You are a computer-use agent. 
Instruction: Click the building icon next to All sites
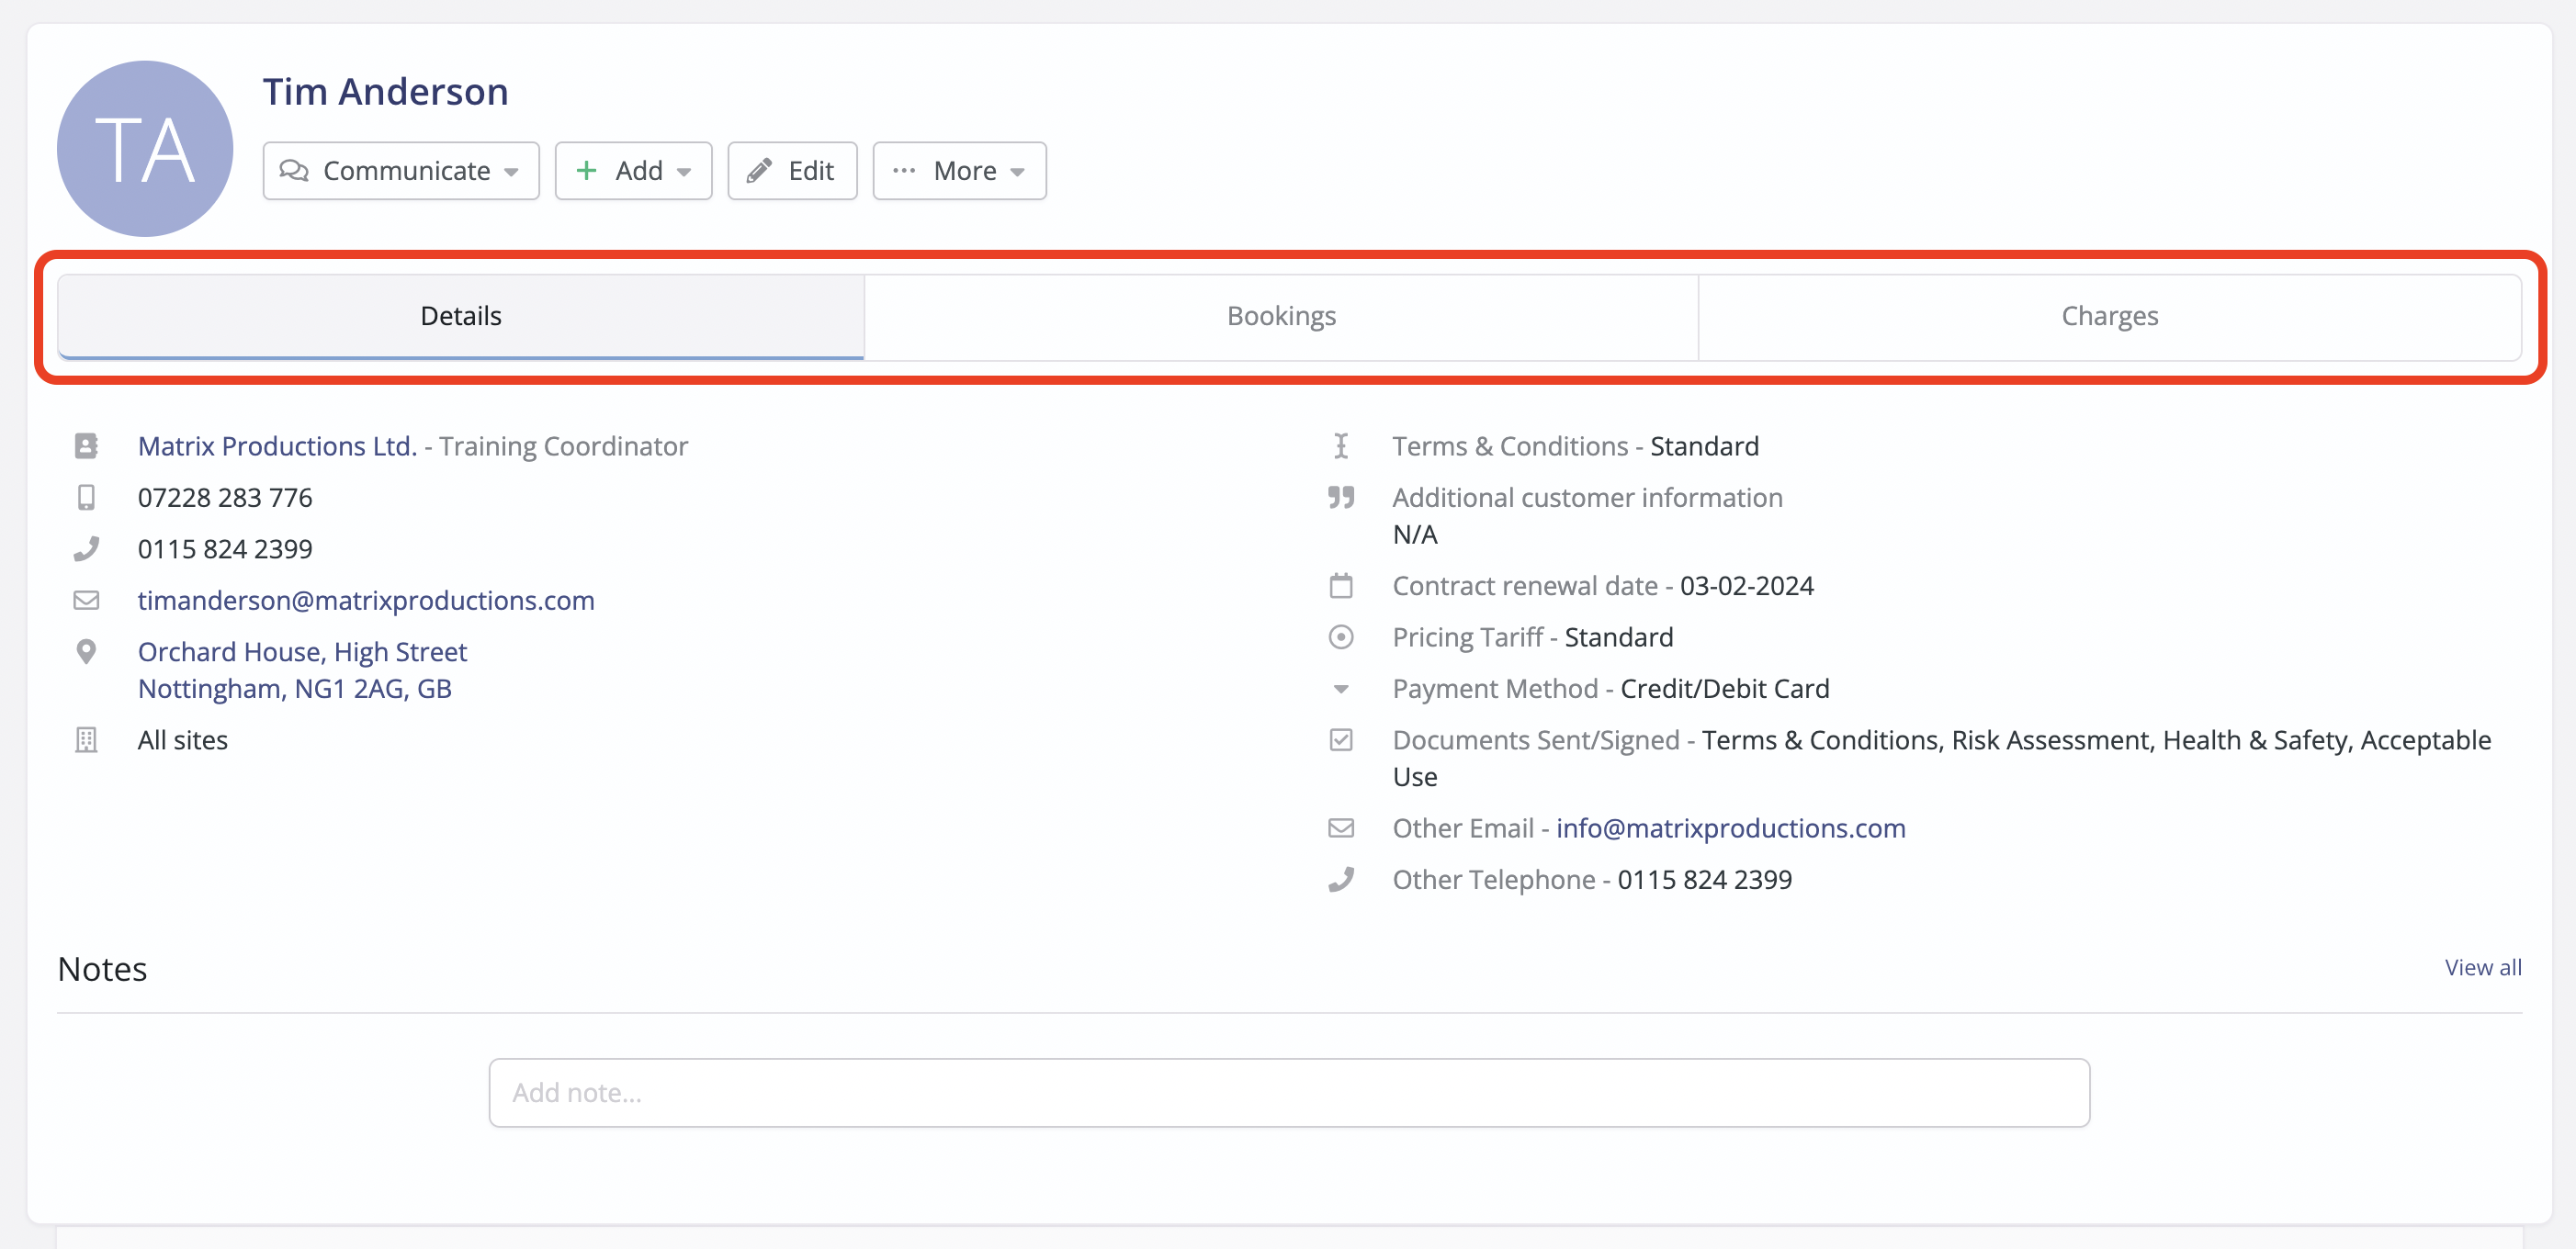point(87,740)
